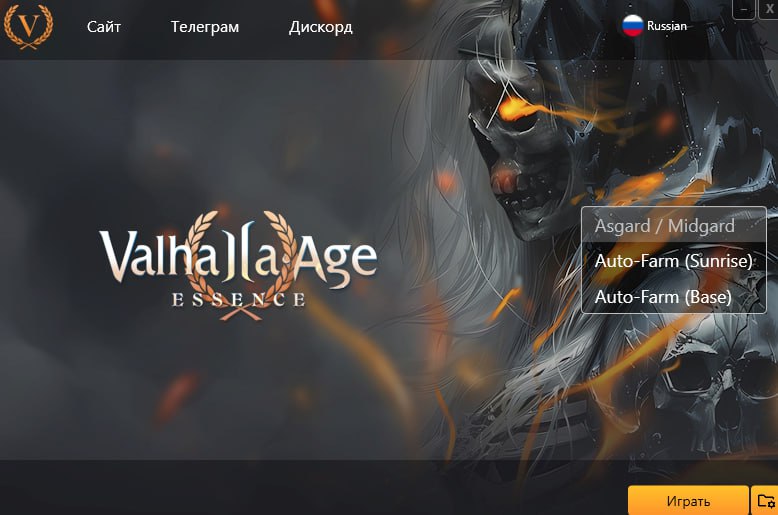Open the Телеграм link

click(x=204, y=27)
